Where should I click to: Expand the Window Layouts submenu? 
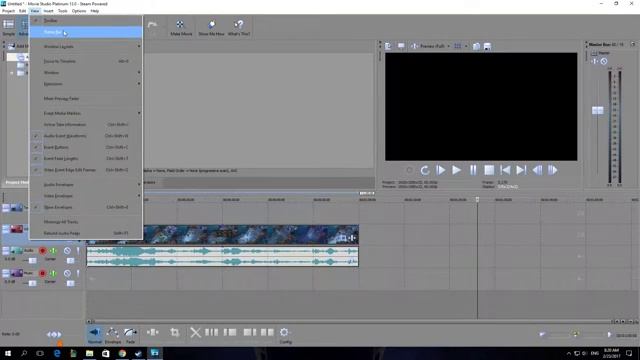pos(87,47)
